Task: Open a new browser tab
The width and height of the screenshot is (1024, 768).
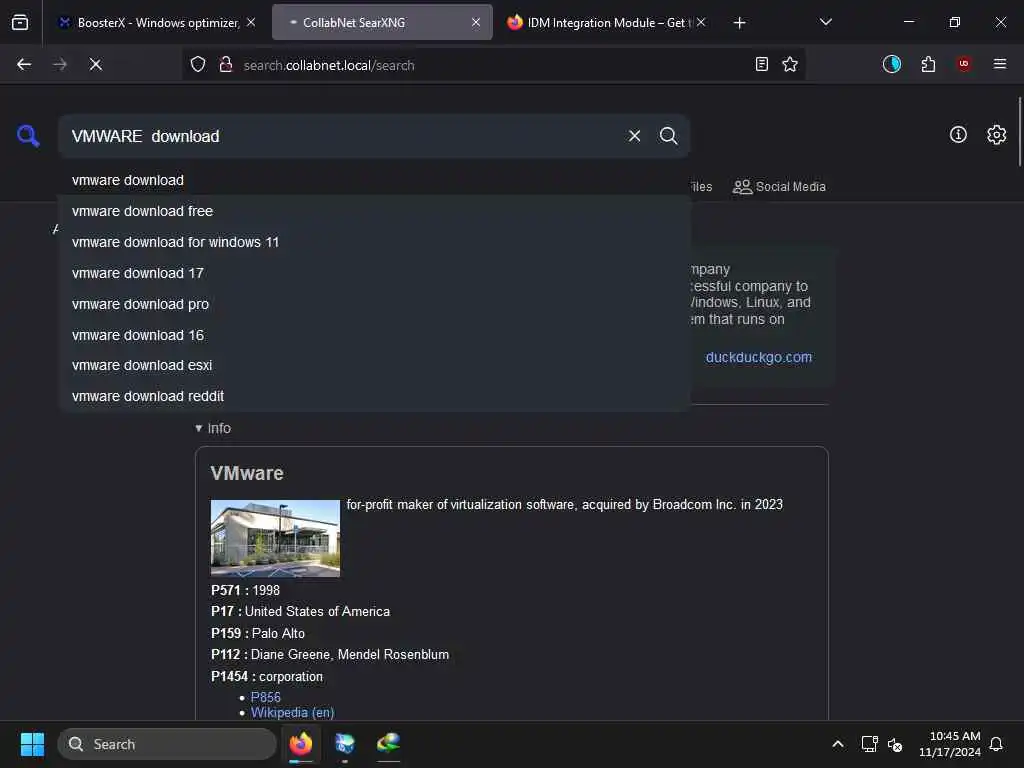Action: (739, 23)
